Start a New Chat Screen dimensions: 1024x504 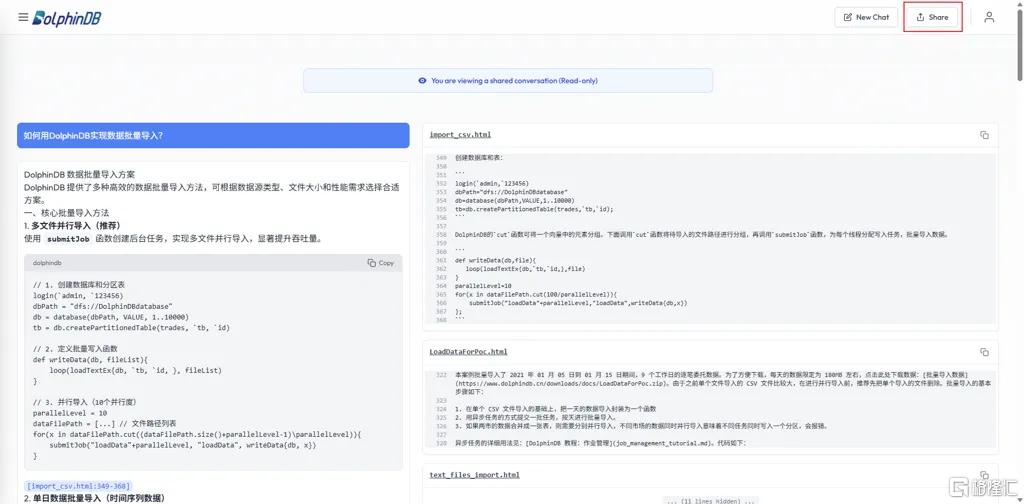(x=866, y=17)
